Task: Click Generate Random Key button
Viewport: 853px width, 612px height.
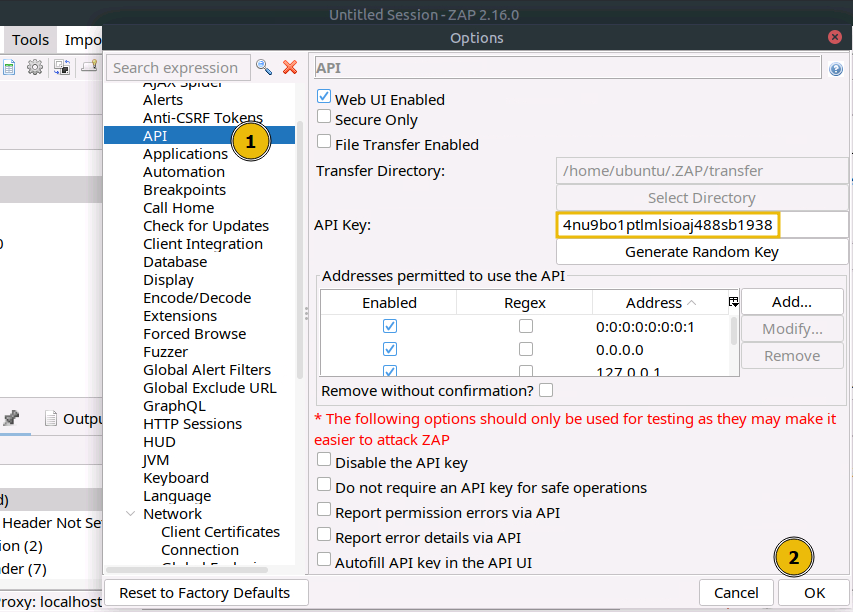Action: point(702,252)
